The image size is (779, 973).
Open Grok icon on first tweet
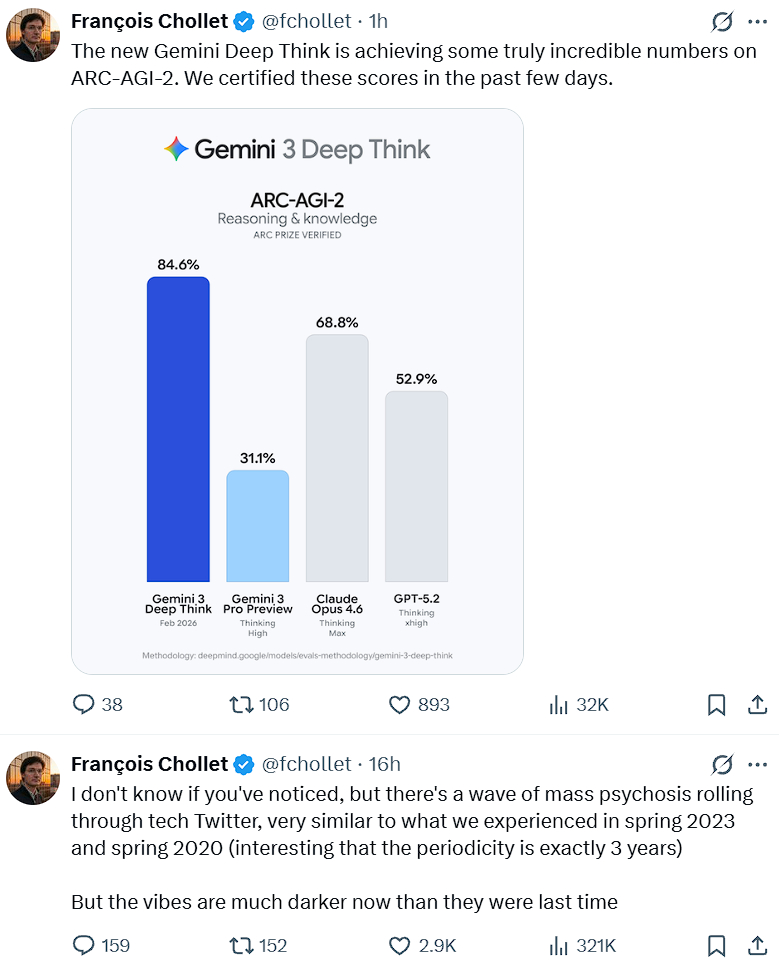[x=722, y=23]
